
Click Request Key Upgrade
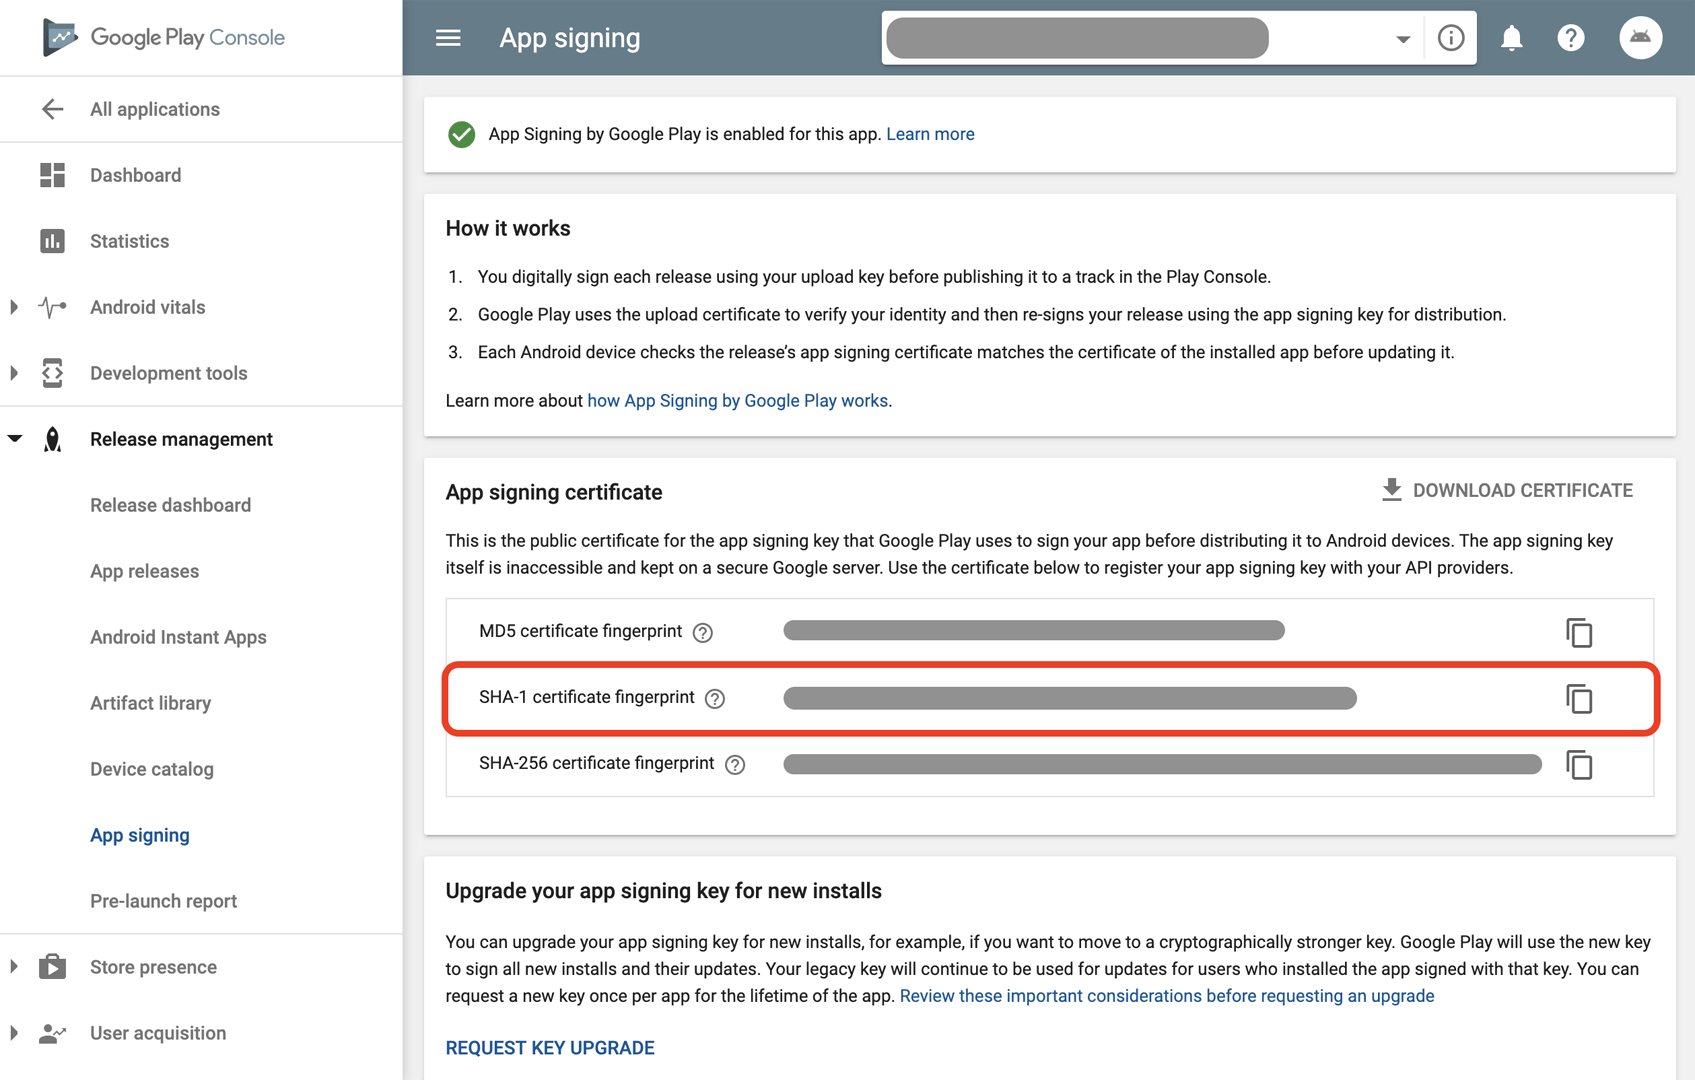pos(550,1048)
